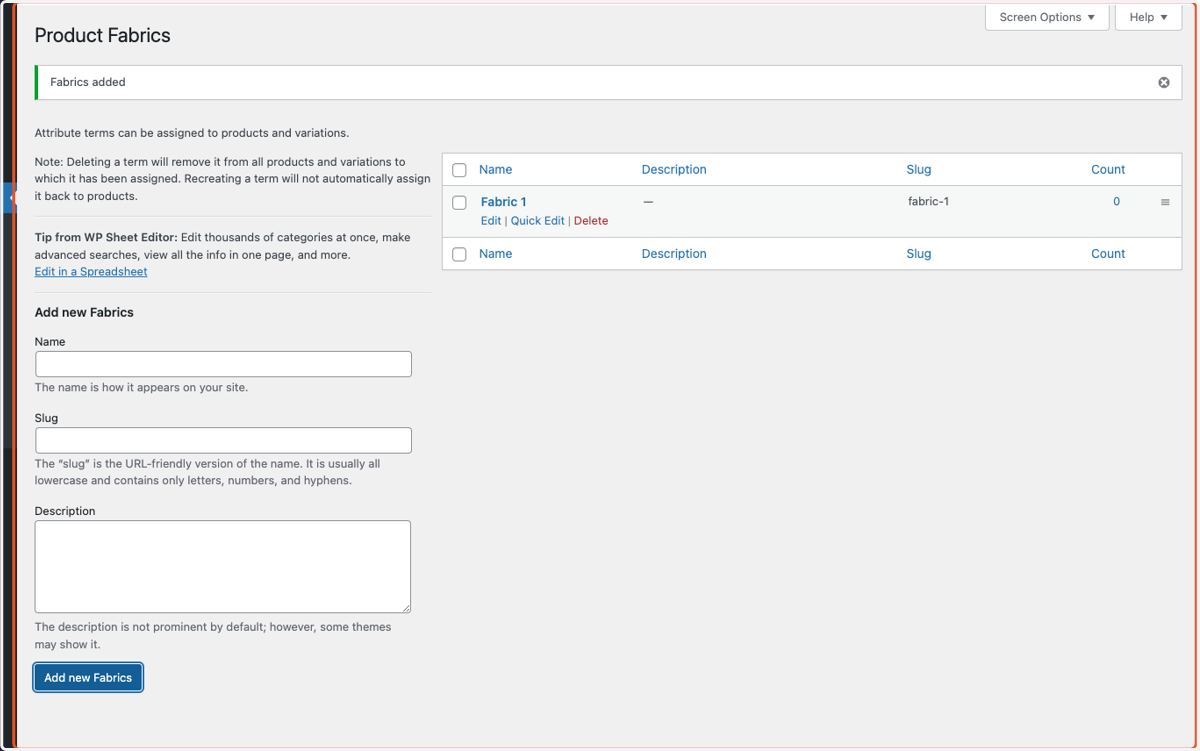Viewport: 1200px width, 751px height.
Task: Open Edit in a Spreadsheet link
Action: 91,271
